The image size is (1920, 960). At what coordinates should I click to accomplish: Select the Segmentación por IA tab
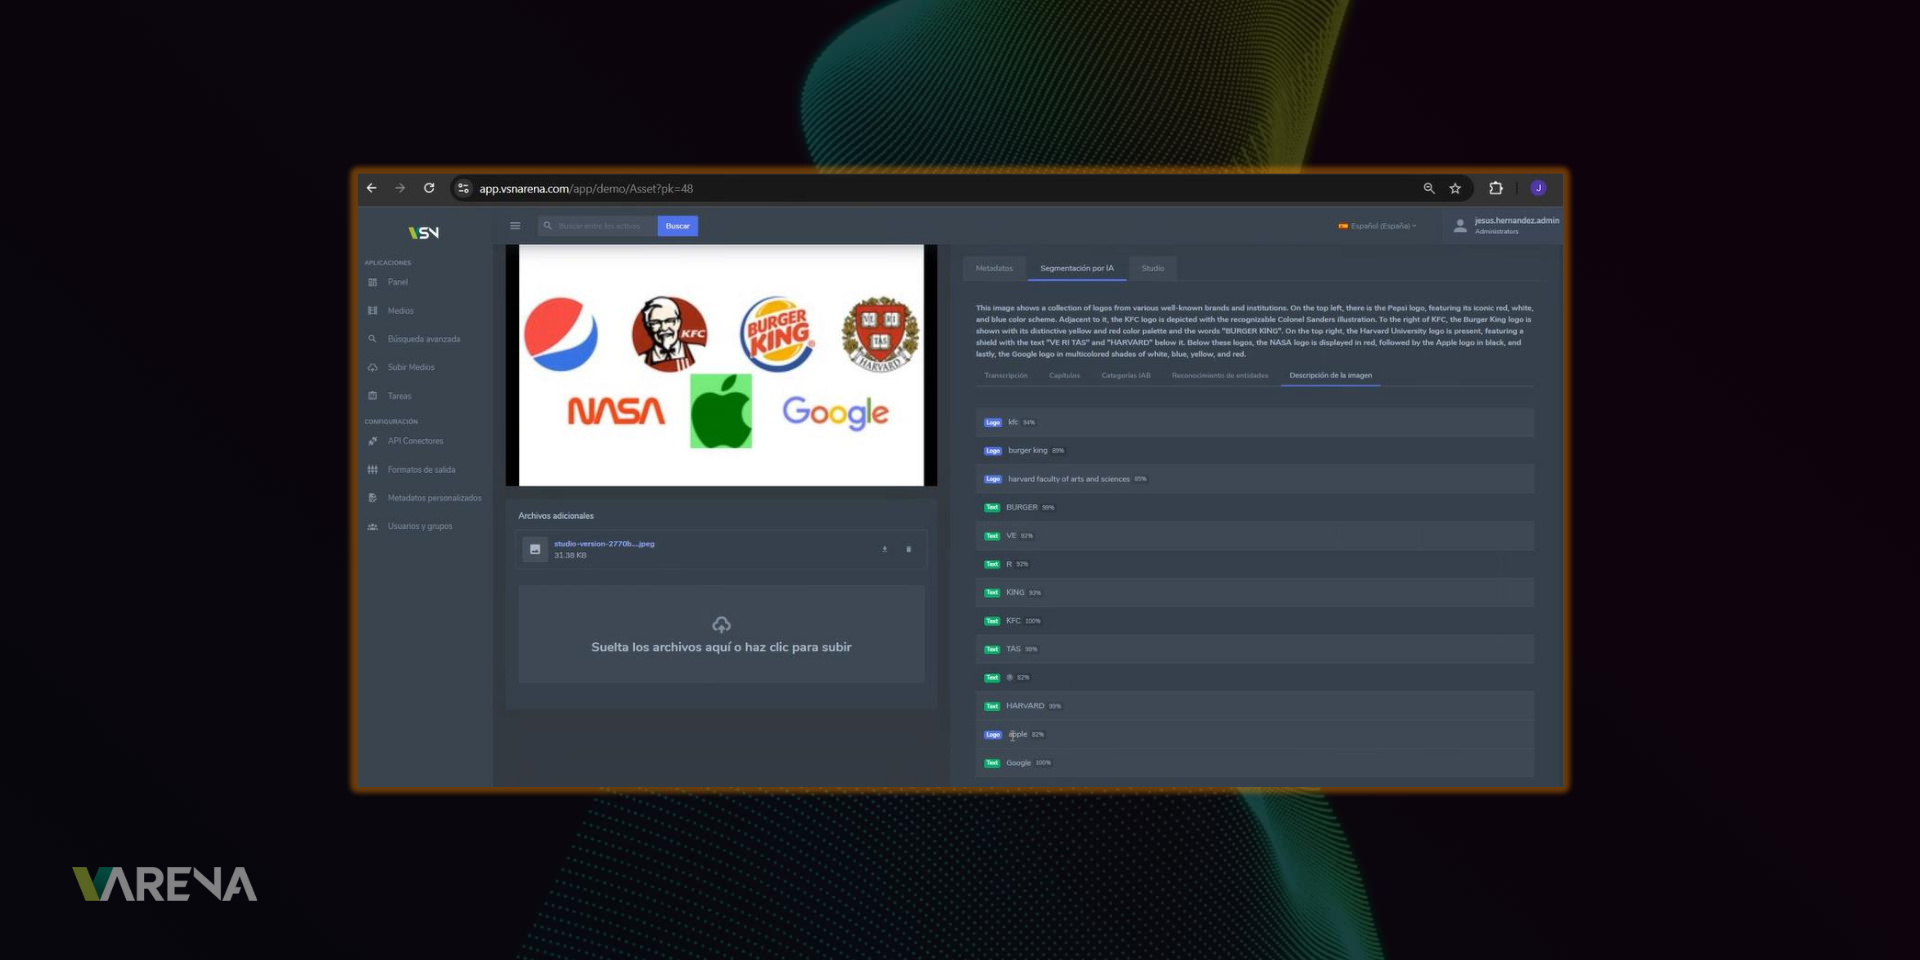(x=1077, y=268)
